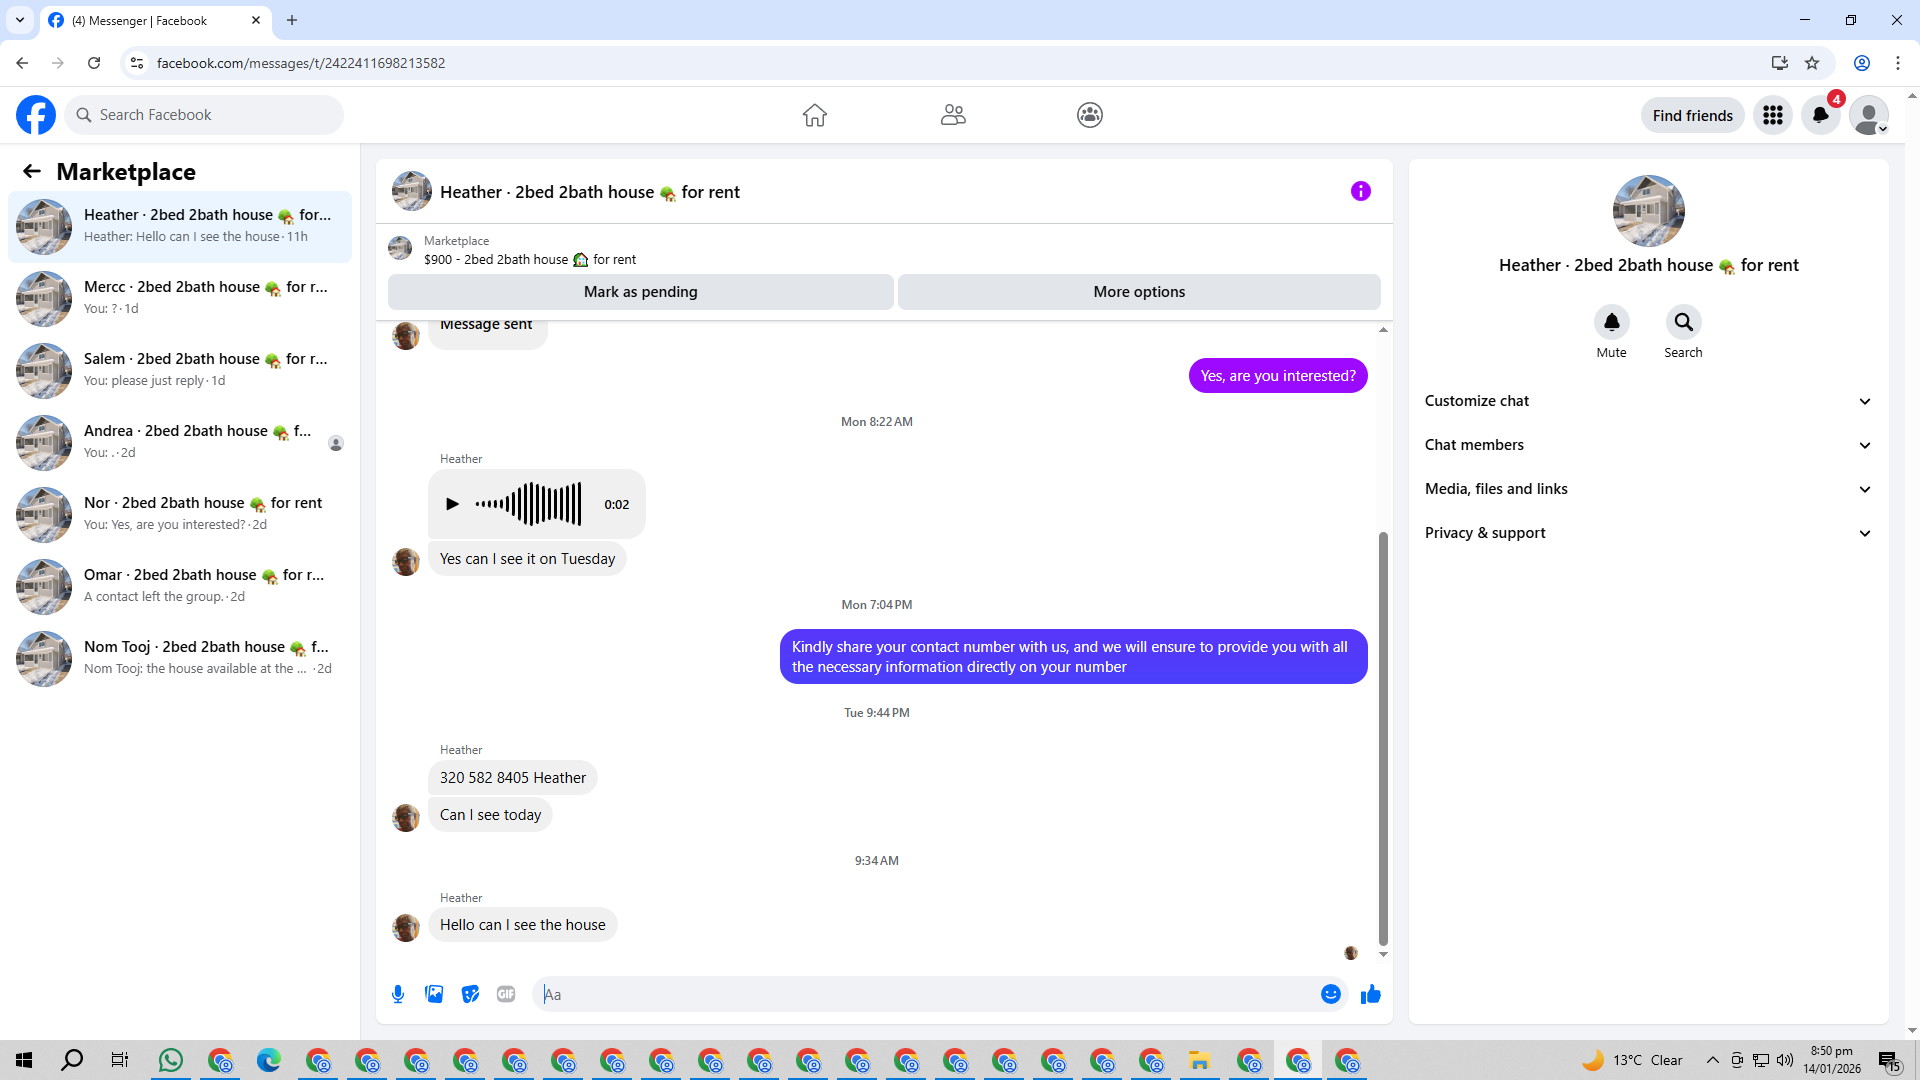Viewport: 1920px width, 1080px height.
Task: Click the More options button
Action: click(1139, 292)
